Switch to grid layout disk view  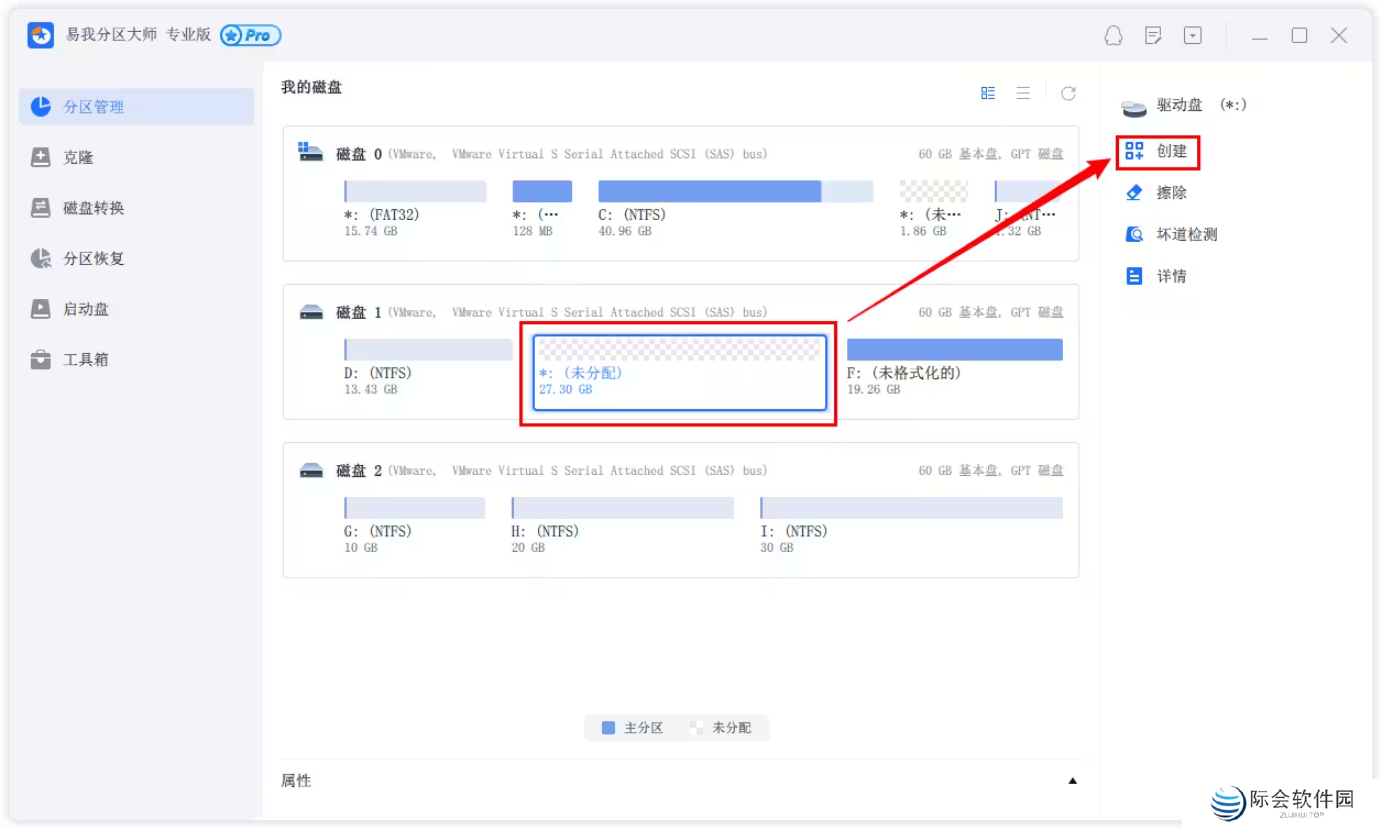coord(988,93)
